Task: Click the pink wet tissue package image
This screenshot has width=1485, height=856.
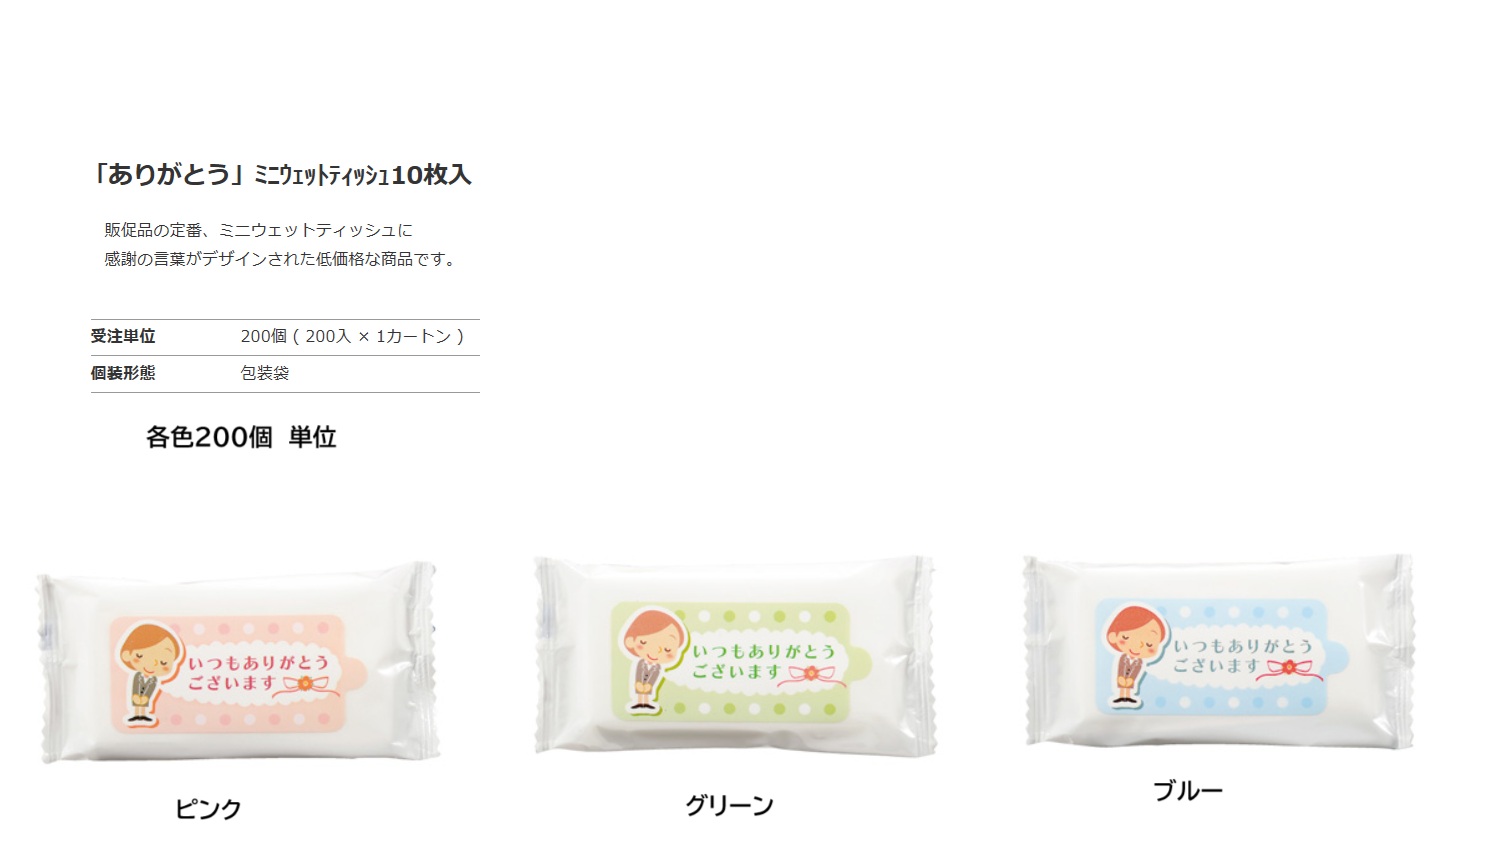Action: click(238, 663)
